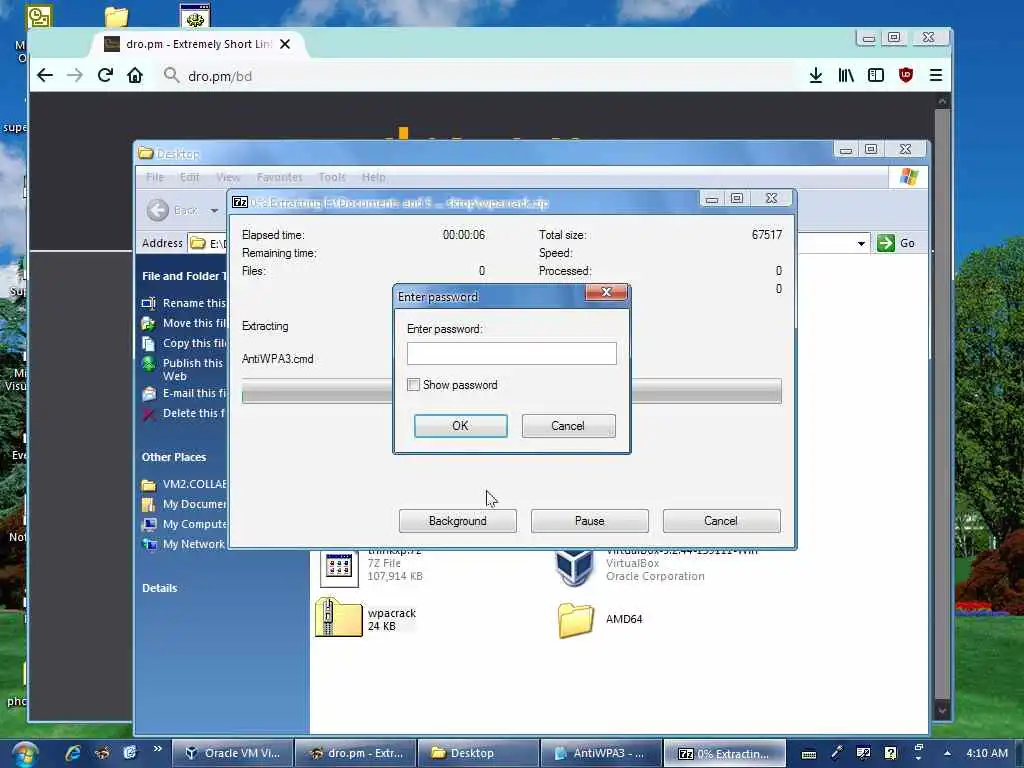1024x768 pixels.
Task: Click the browser forward arrow
Action: [x=74, y=76]
